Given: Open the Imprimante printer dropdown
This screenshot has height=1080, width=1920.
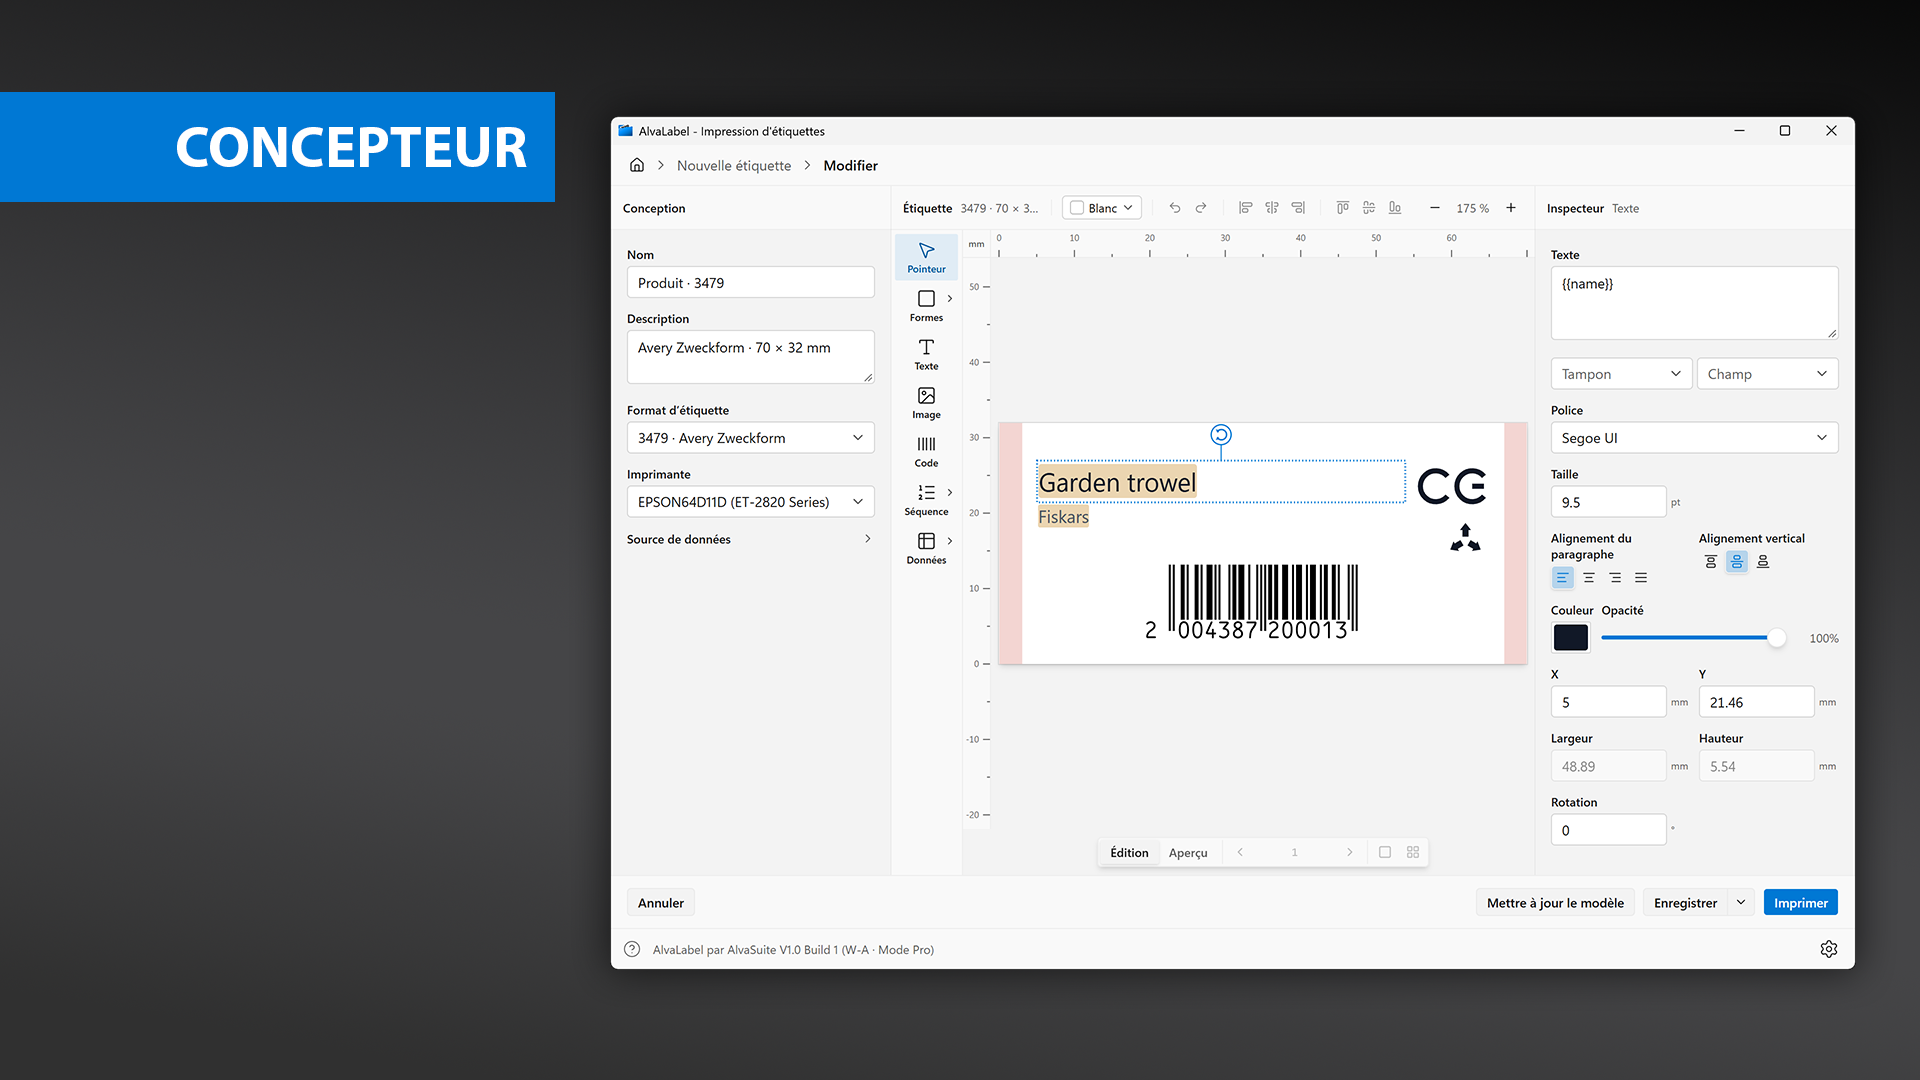Looking at the screenshot, I should click(x=750, y=502).
